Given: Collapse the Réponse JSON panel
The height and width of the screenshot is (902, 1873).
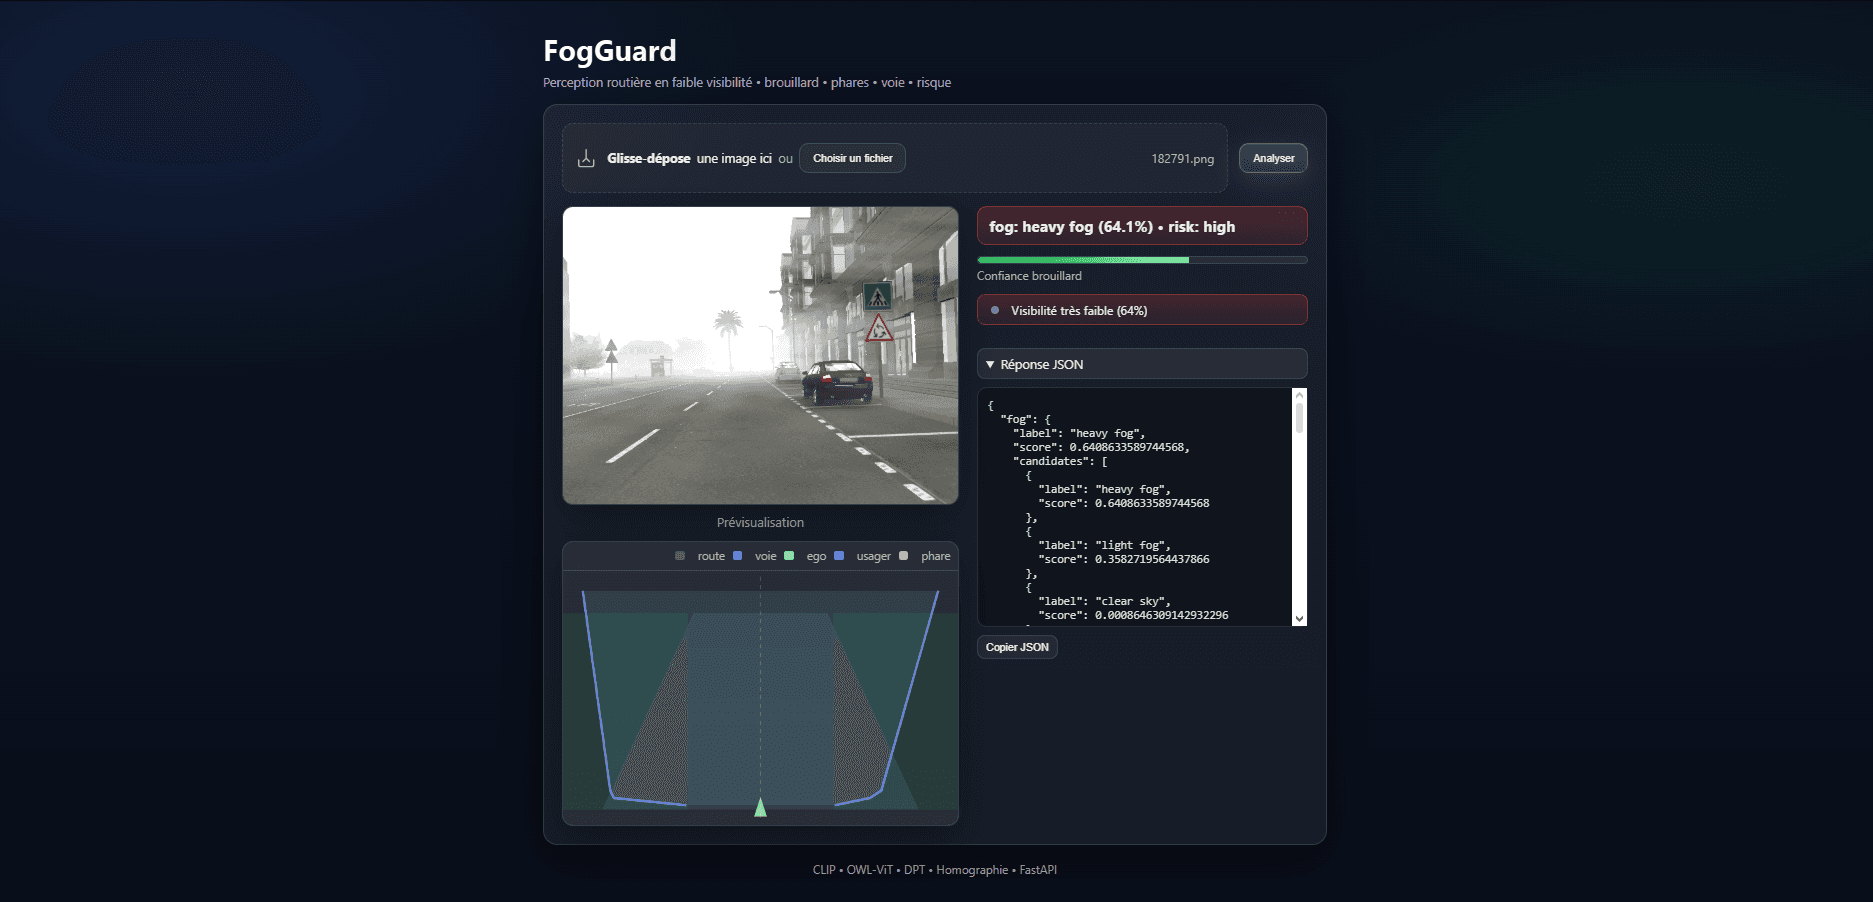Looking at the screenshot, I should tap(1141, 363).
